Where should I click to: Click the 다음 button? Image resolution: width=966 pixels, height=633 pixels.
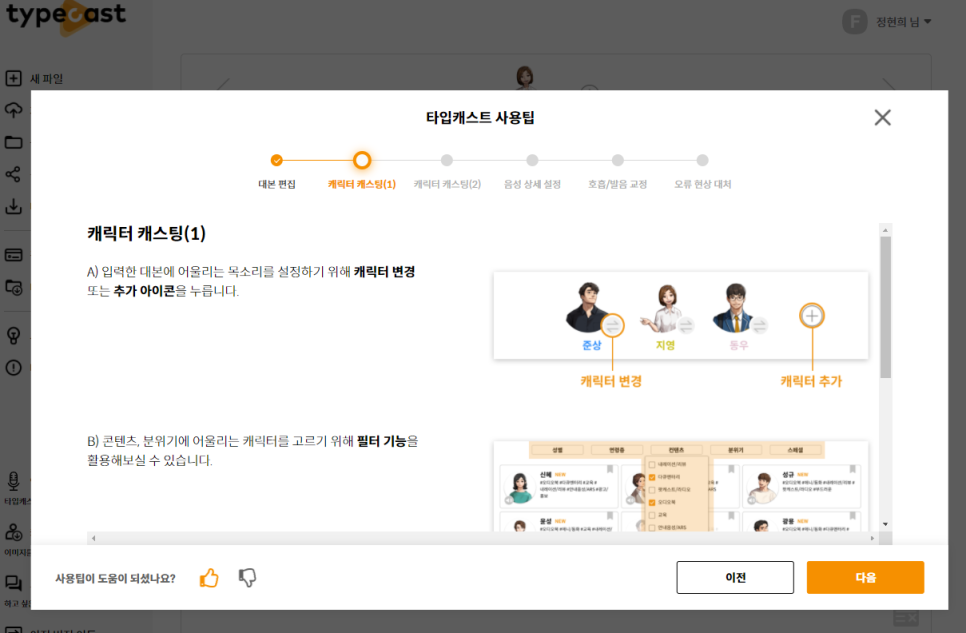point(865,578)
